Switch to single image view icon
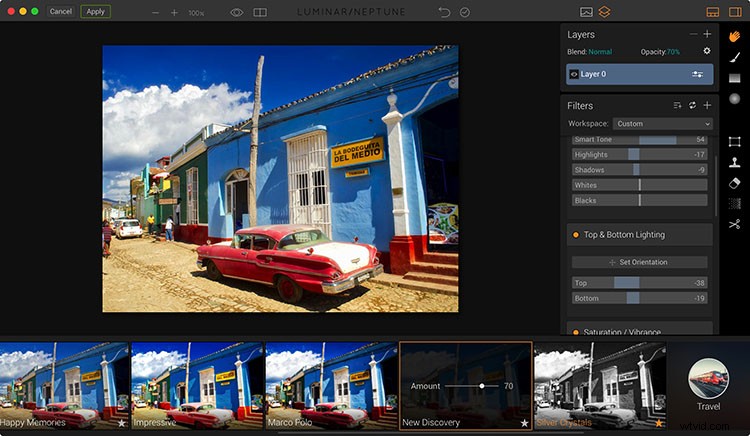 coord(586,12)
